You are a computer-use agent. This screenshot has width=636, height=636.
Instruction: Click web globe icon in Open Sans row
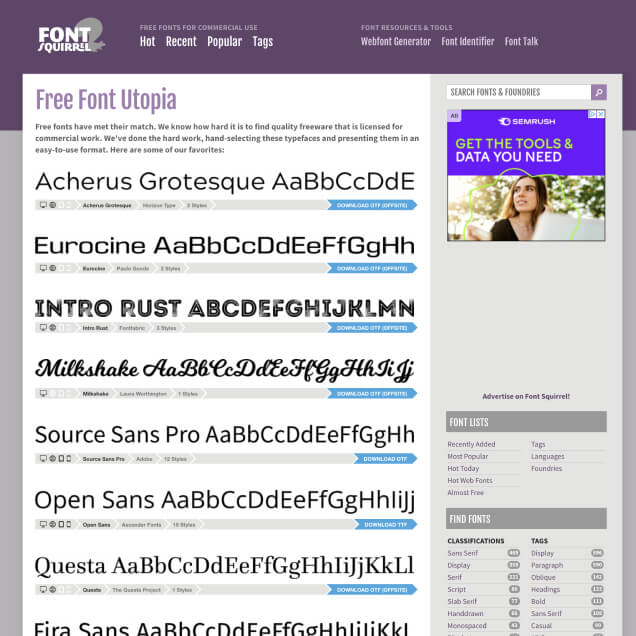coord(53,524)
